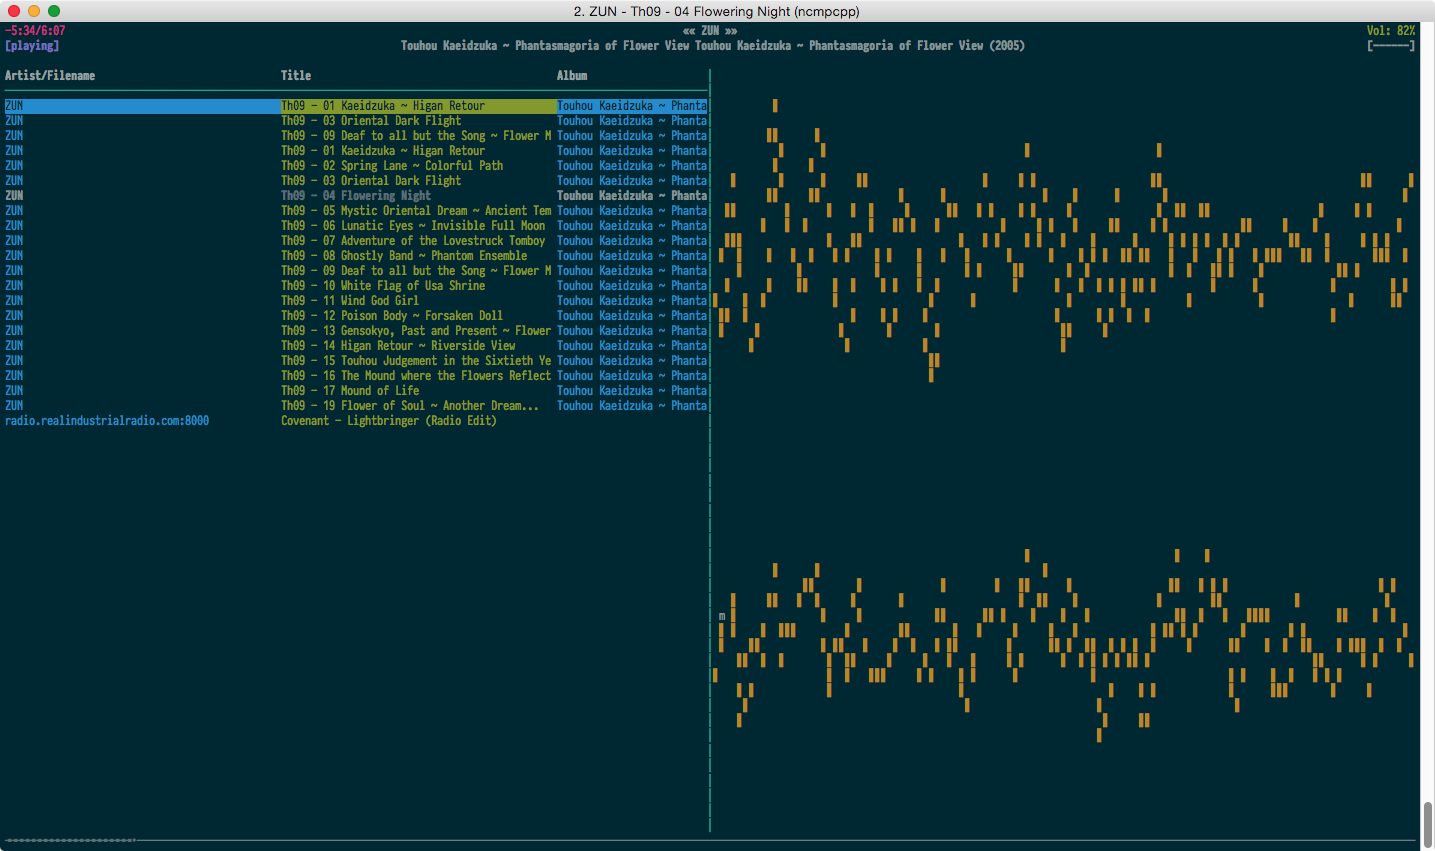Screen dimensions: 1435x851
Task: Click the elapsed time counter
Action: tap(35, 31)
